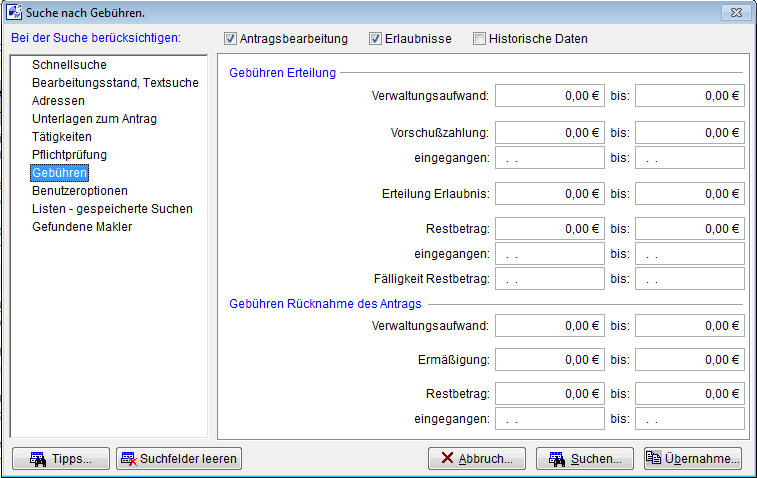Viewport: 757px width, 478px height.
Task: Switch to Unterlagen zum Antrag section
Action: [94, 119]
